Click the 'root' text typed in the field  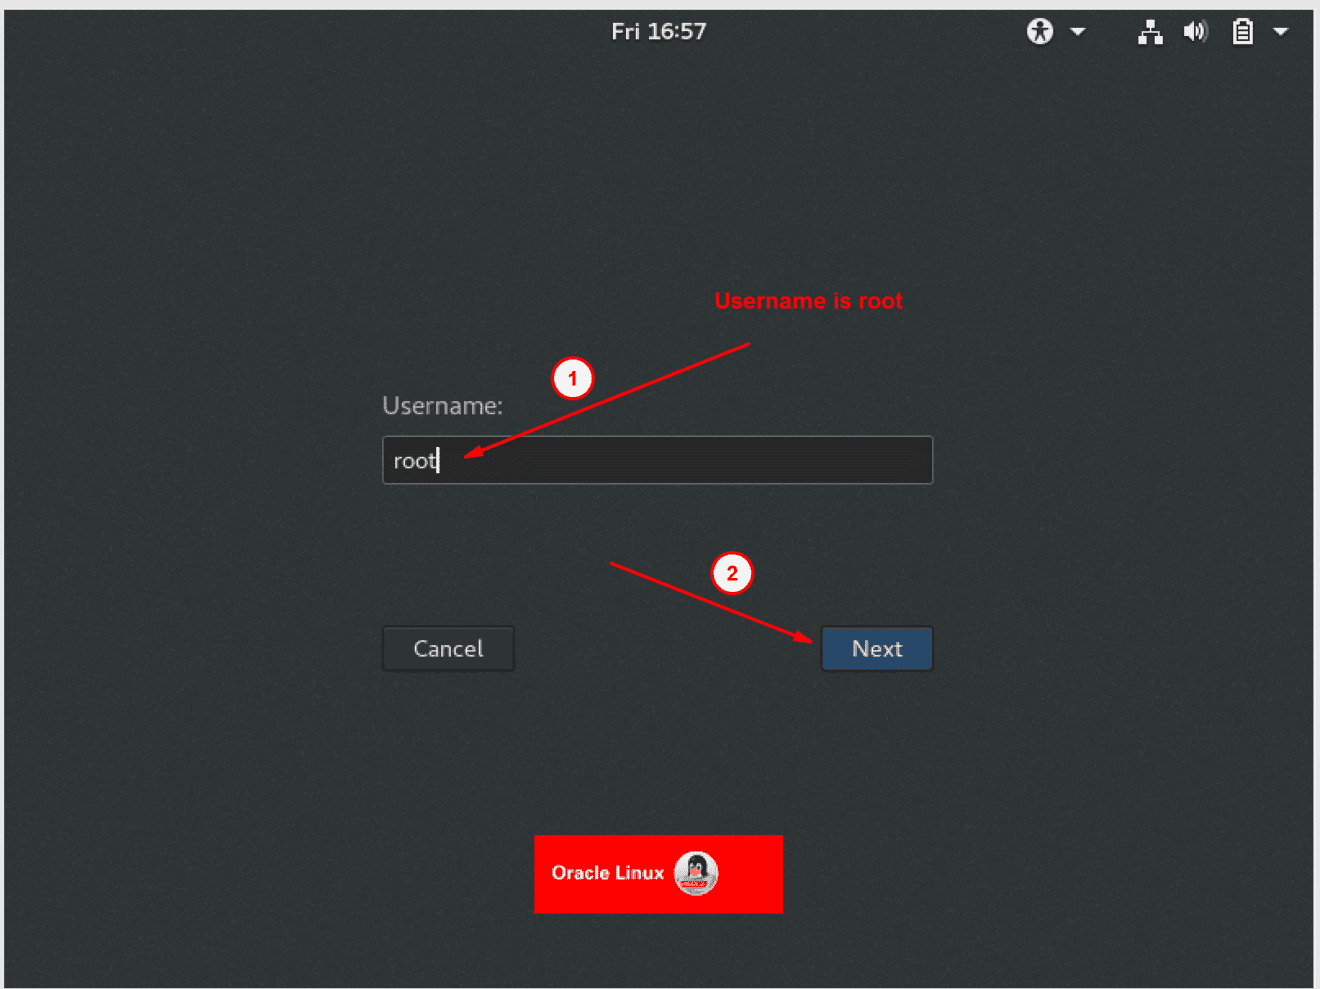(x=413, y=460)
